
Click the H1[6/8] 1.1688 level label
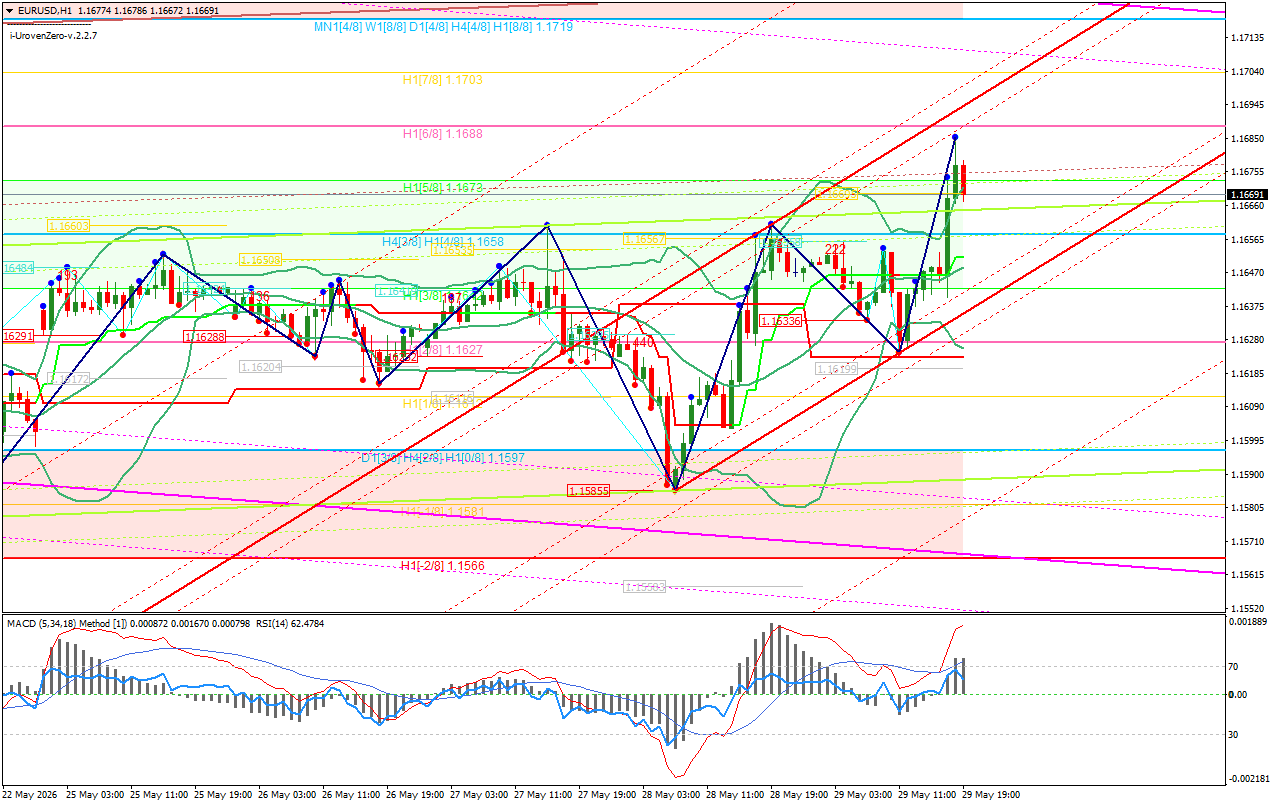point(443,133)
